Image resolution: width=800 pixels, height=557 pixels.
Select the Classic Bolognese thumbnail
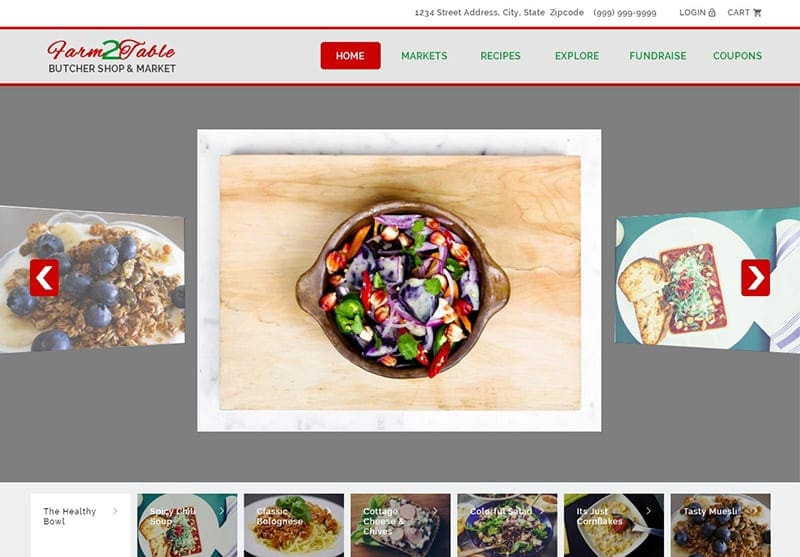pos(294,525)
